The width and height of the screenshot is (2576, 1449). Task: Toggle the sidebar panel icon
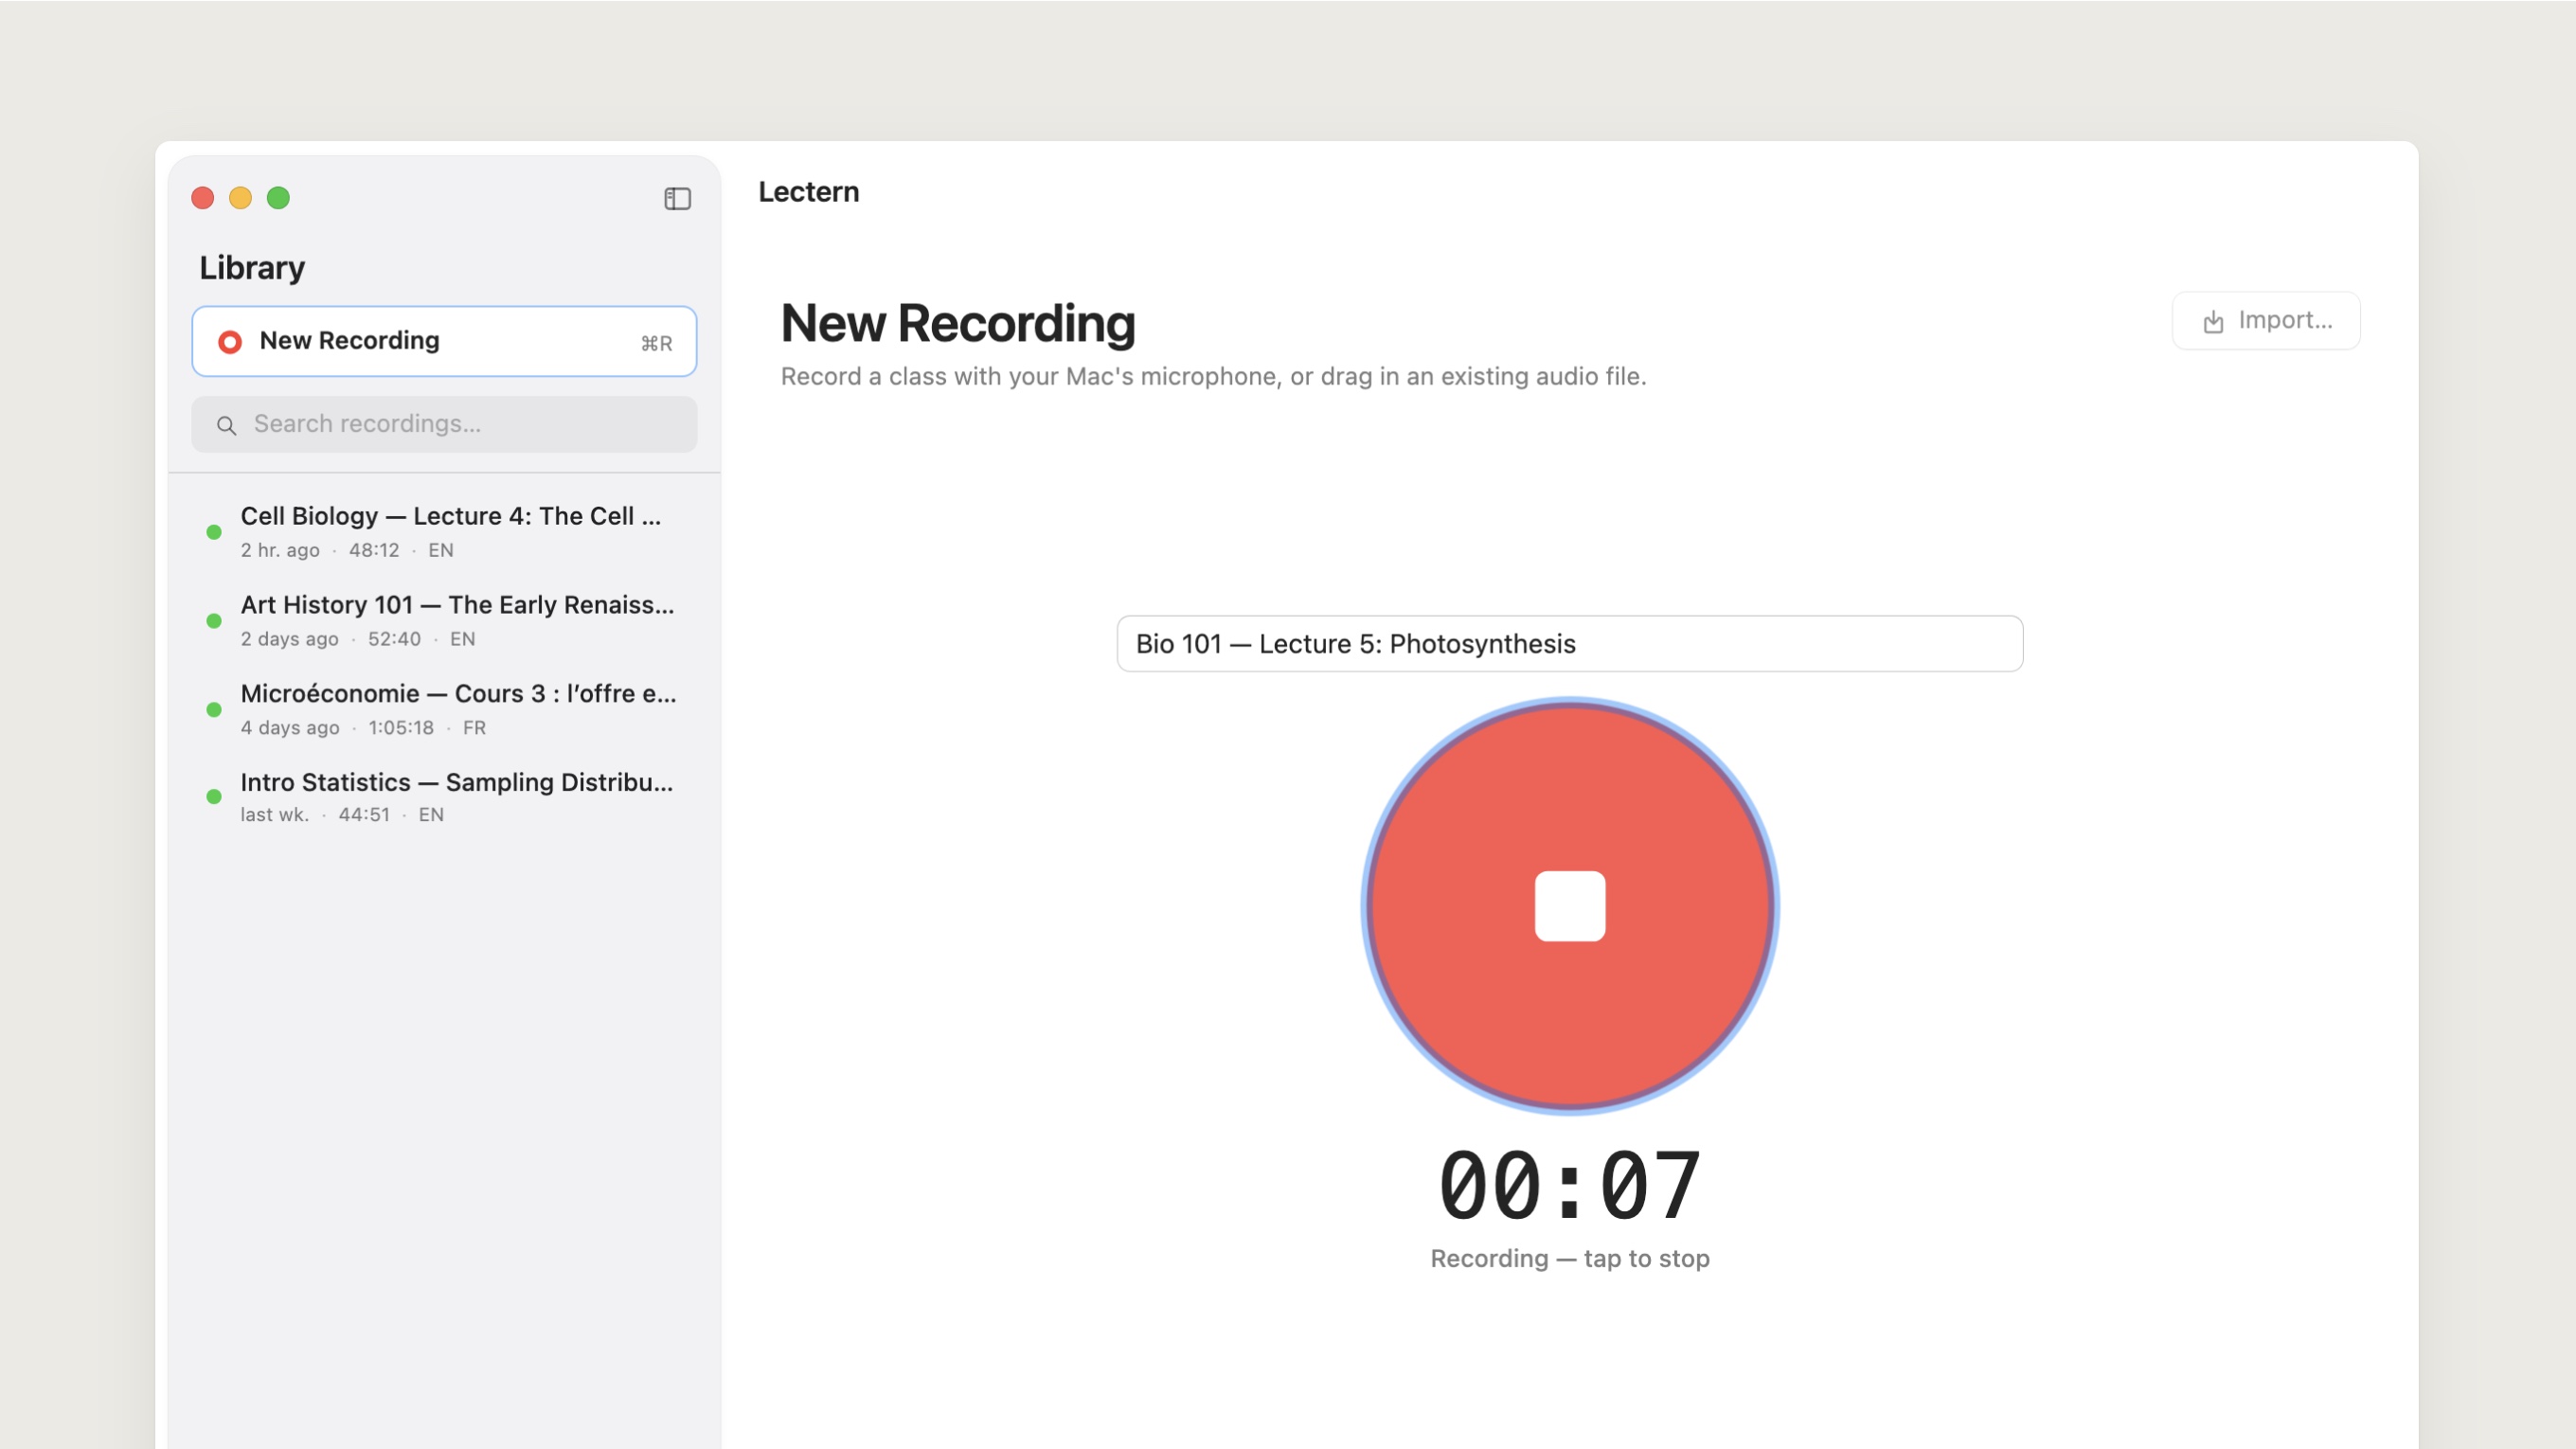pyautogui.click(x=677, y=198)
